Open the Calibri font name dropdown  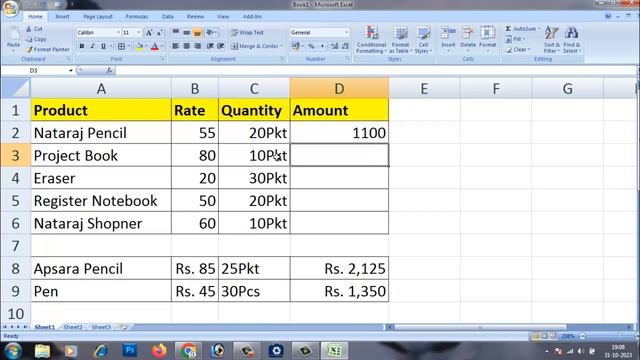(x=118, y=33)
